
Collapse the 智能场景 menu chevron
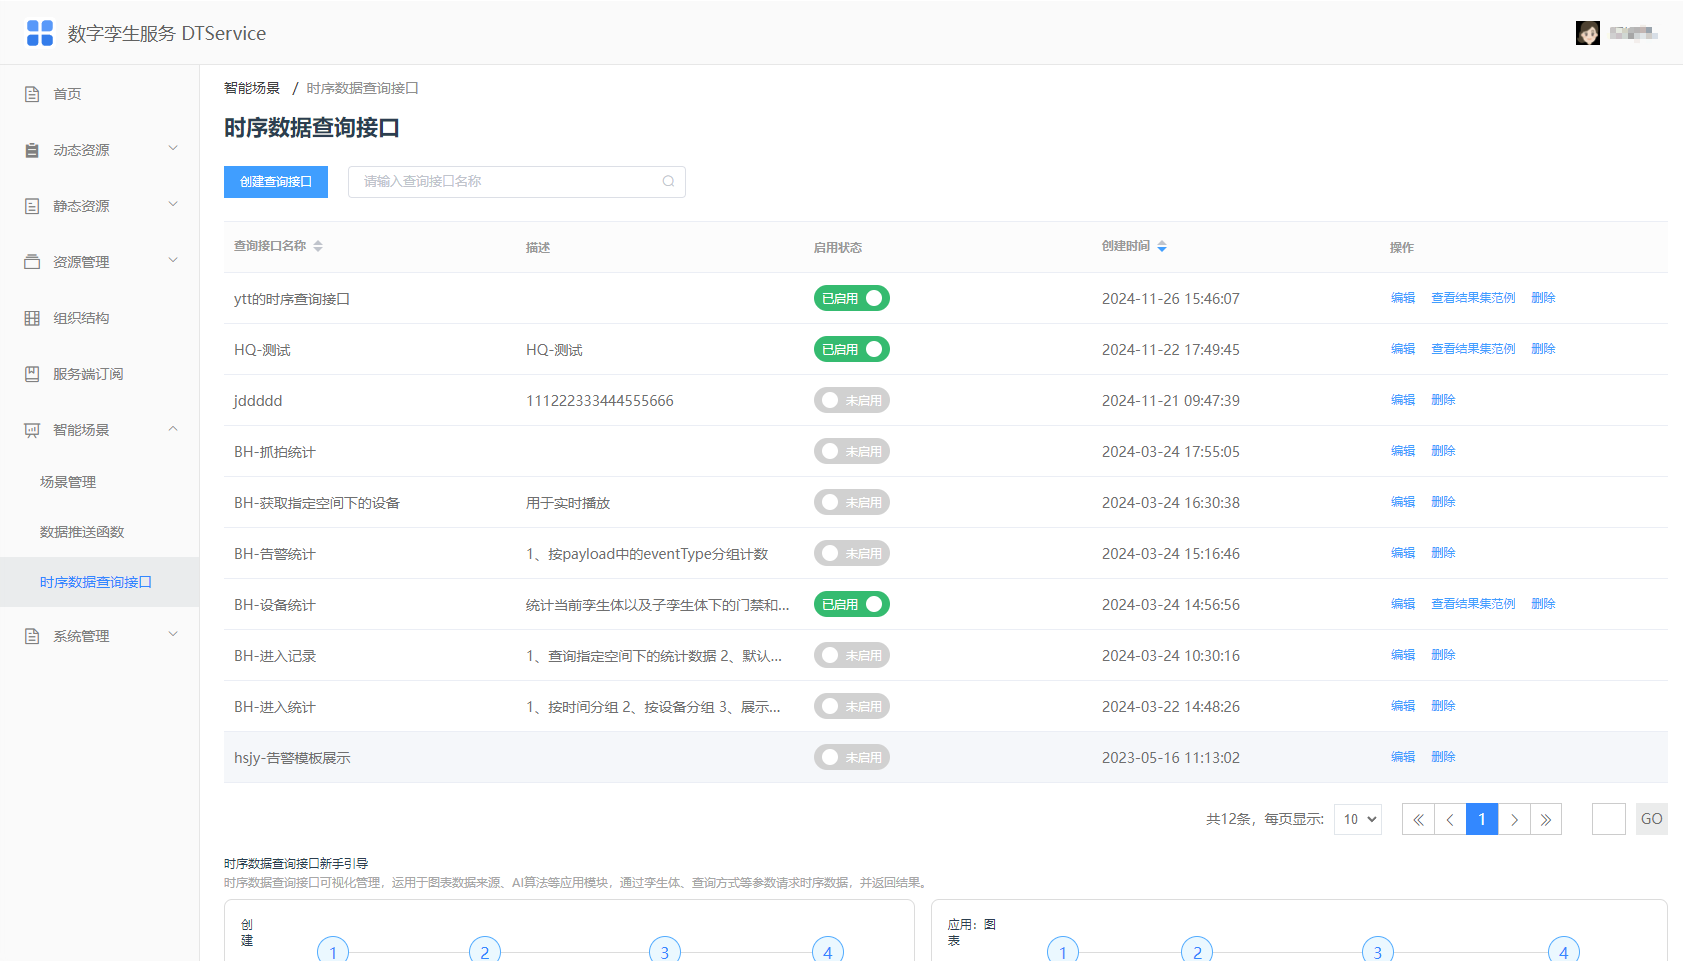point(173,429)
